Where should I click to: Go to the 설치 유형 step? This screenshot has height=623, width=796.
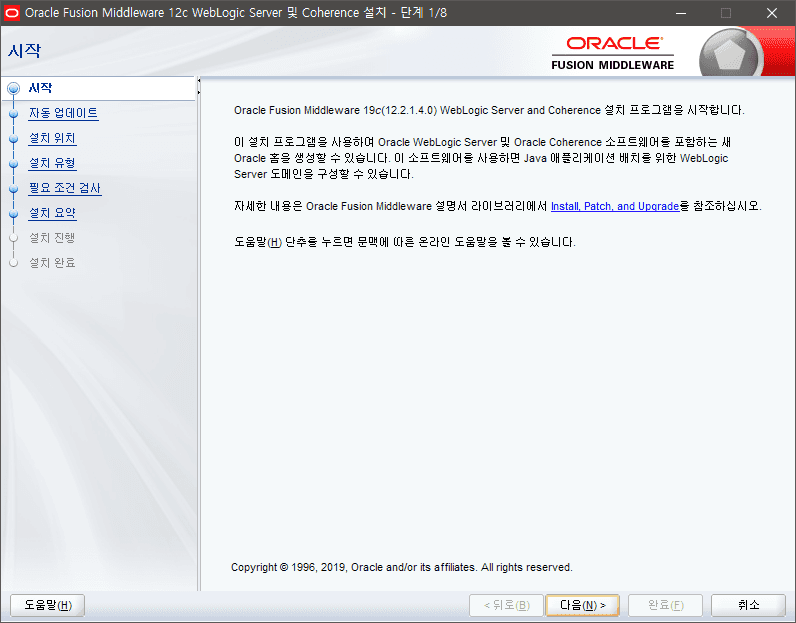coord(52,163)
